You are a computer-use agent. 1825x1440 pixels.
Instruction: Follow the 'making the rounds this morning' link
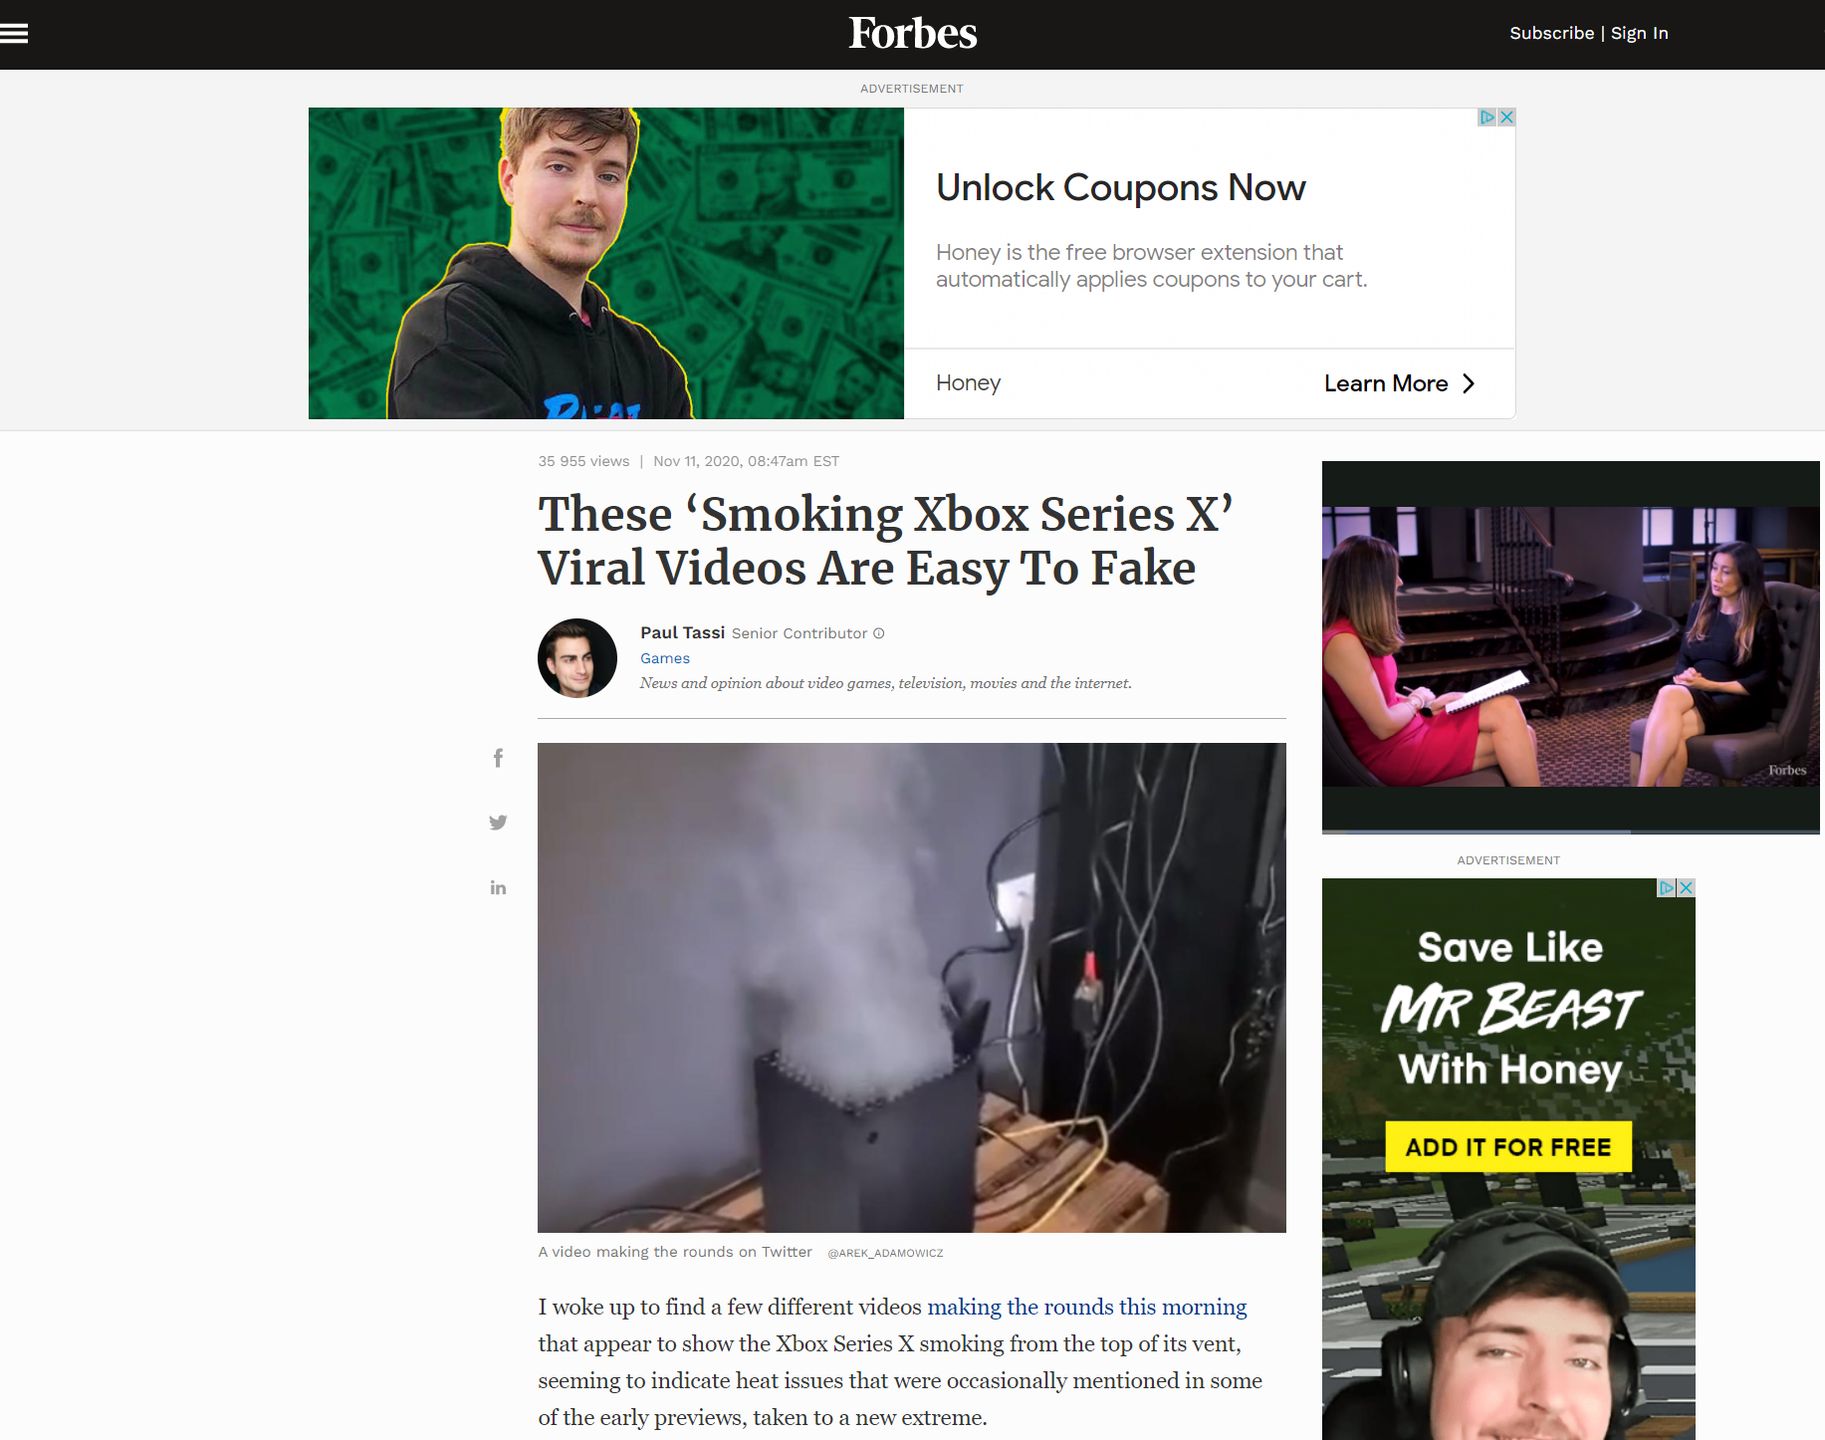pyautogui.click(x=1087, y=1307)
